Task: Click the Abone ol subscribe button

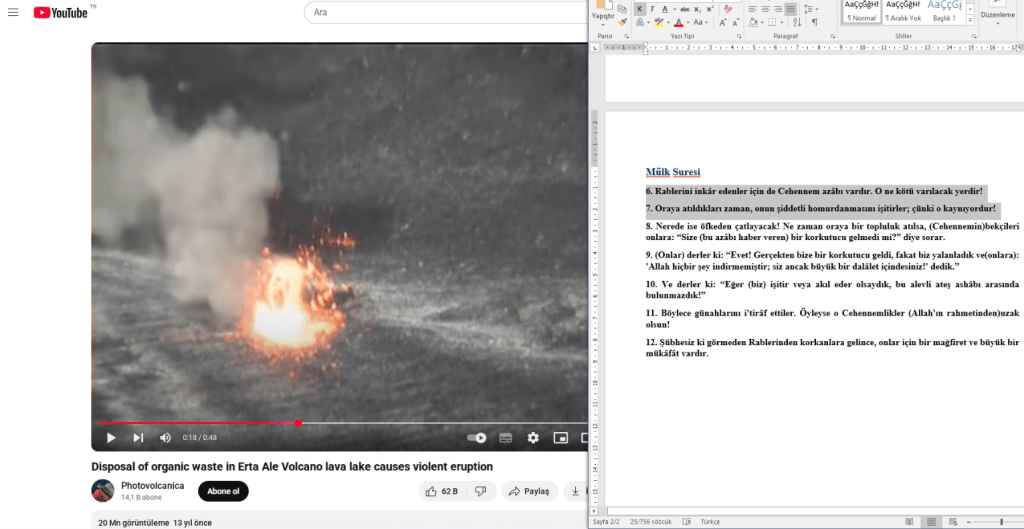Action: point(223,491)
